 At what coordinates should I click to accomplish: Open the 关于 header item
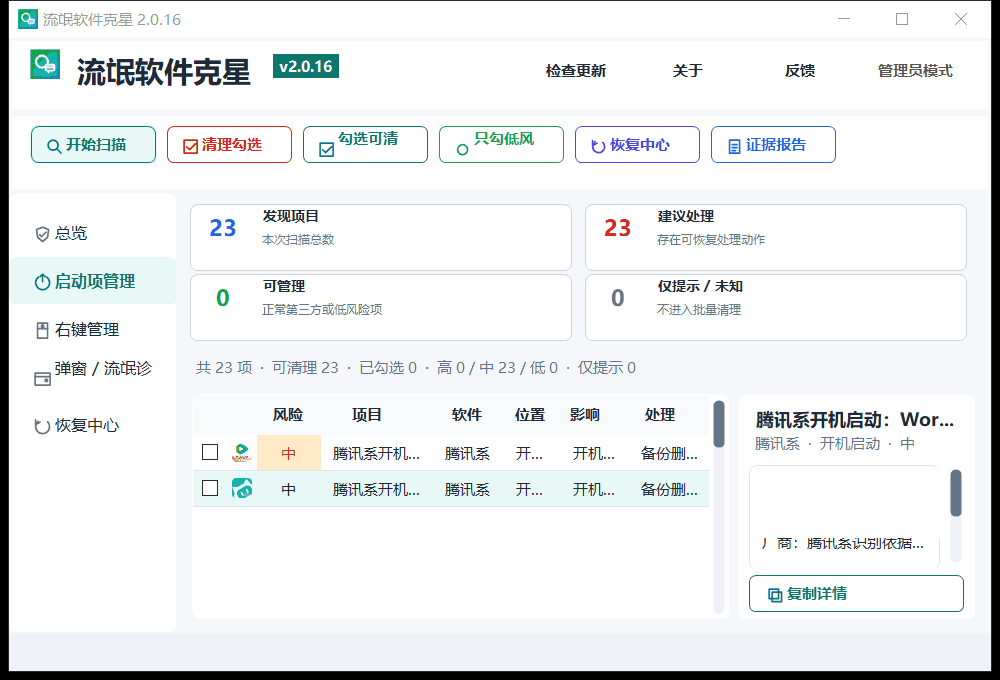pyautogui.click(x=688, y=71)
